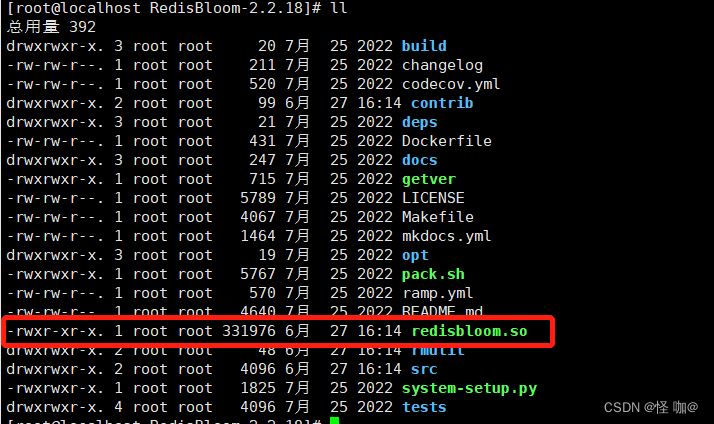Click the getver executable name

[428, 179]
